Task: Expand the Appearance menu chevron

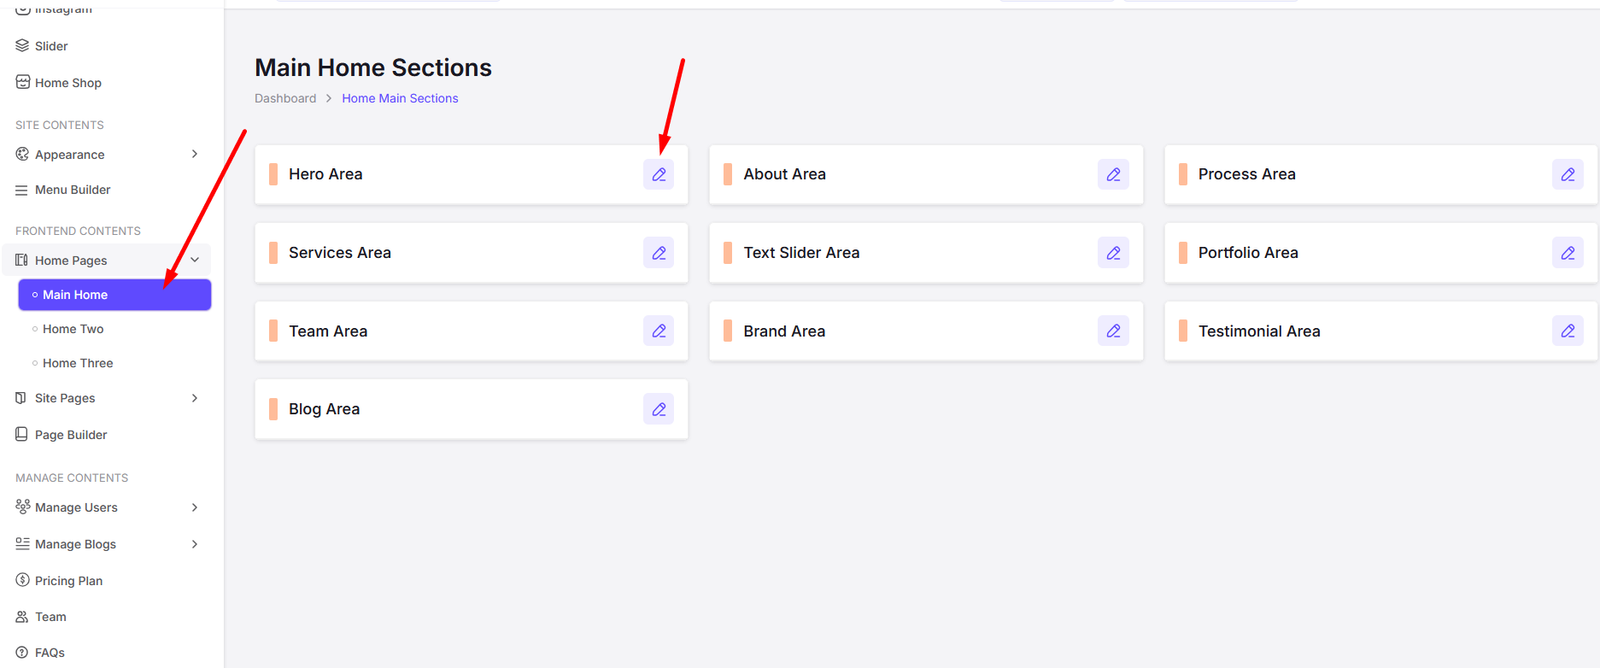Action: 195,154
